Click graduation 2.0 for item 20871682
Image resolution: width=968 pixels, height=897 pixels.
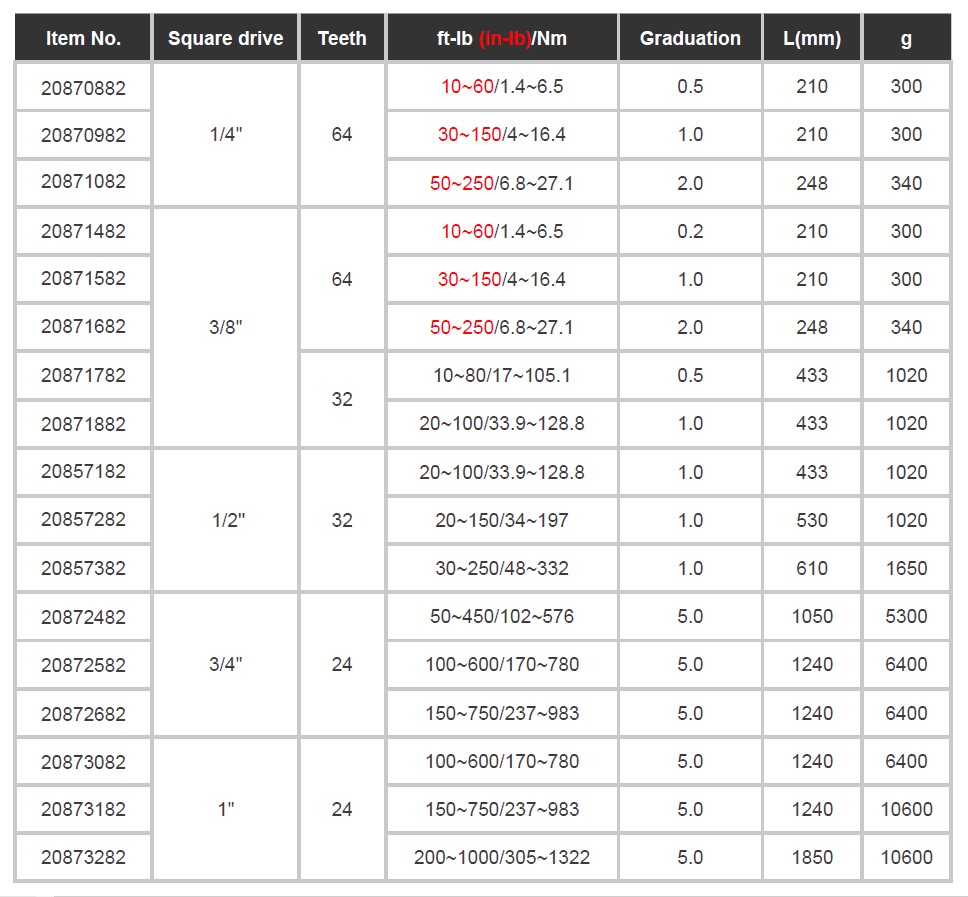[x=690, y=327]
